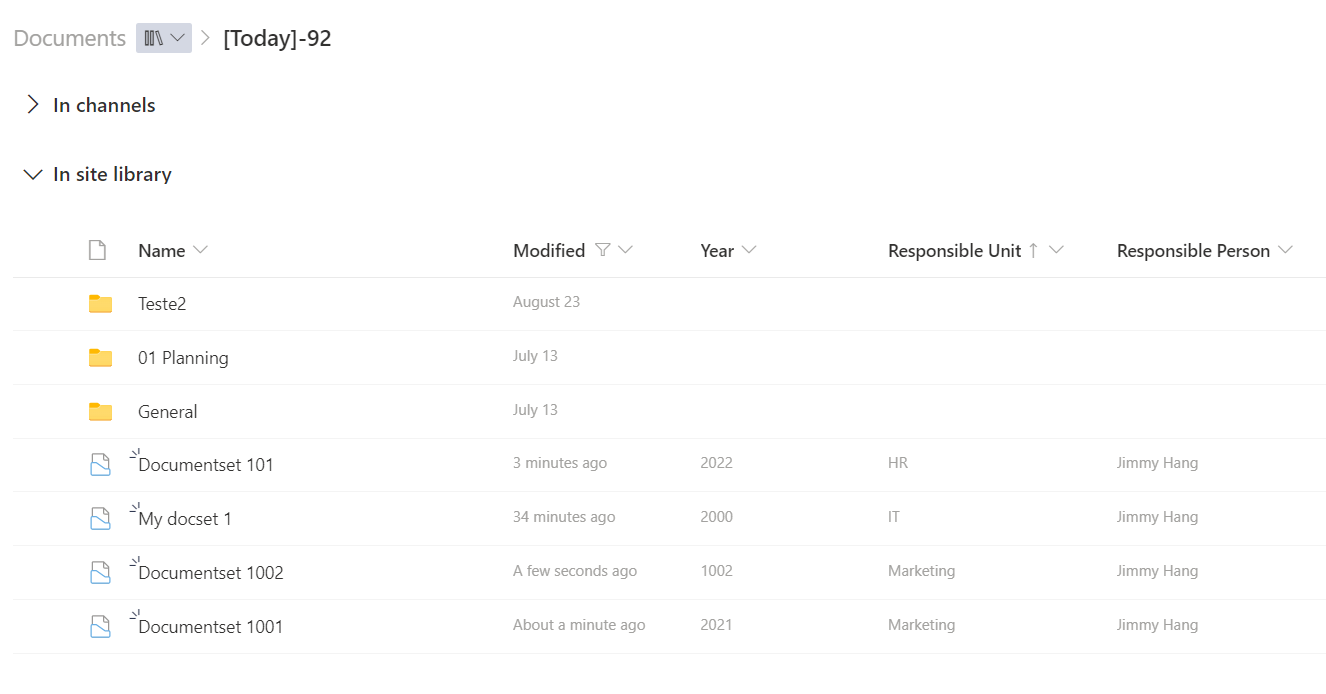
Task: Open the Responsible Person column dropdown
Action: (x=1204, y=251)
